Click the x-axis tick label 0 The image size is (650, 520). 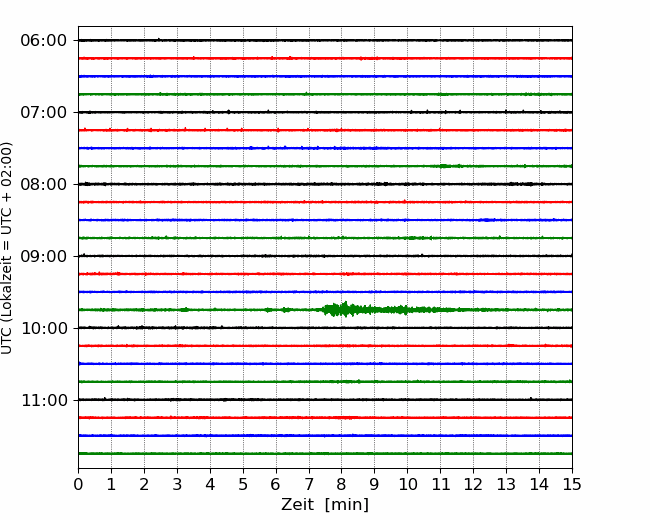pyautogui.click(x=78, y=484)
